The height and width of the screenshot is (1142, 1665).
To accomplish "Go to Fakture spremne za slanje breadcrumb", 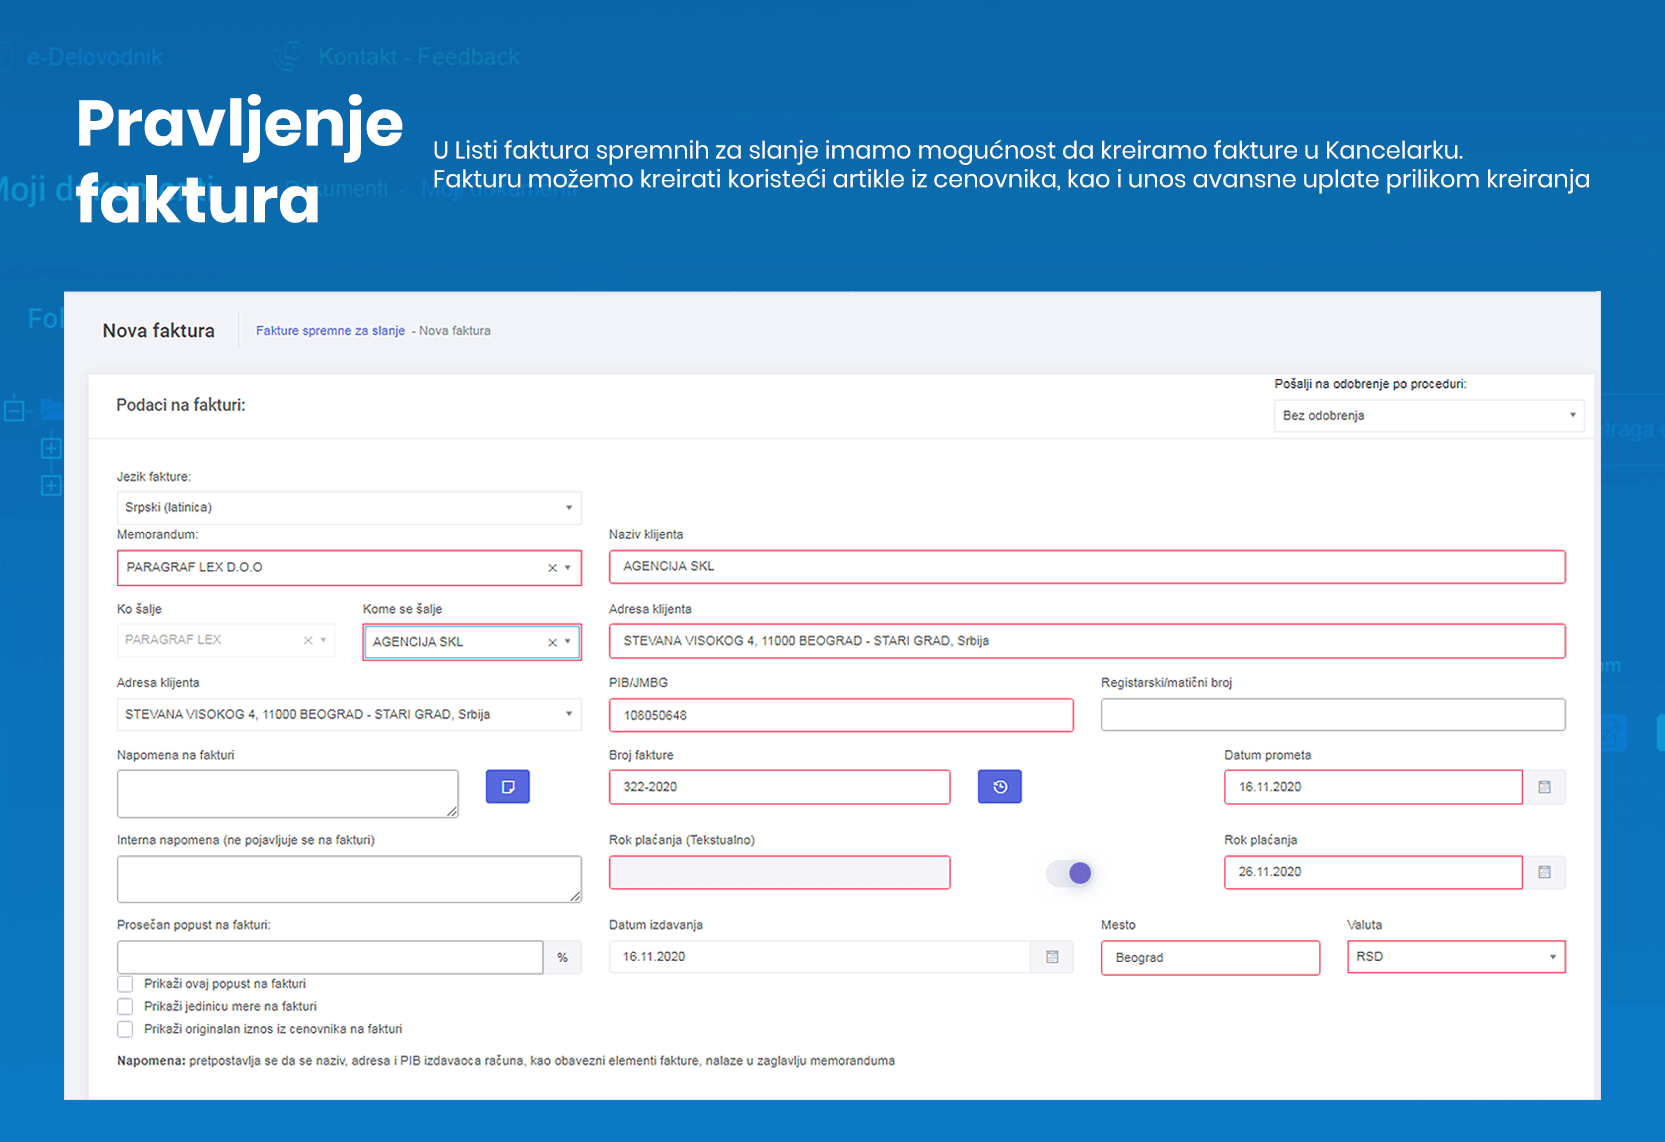I will click(330, 331).
